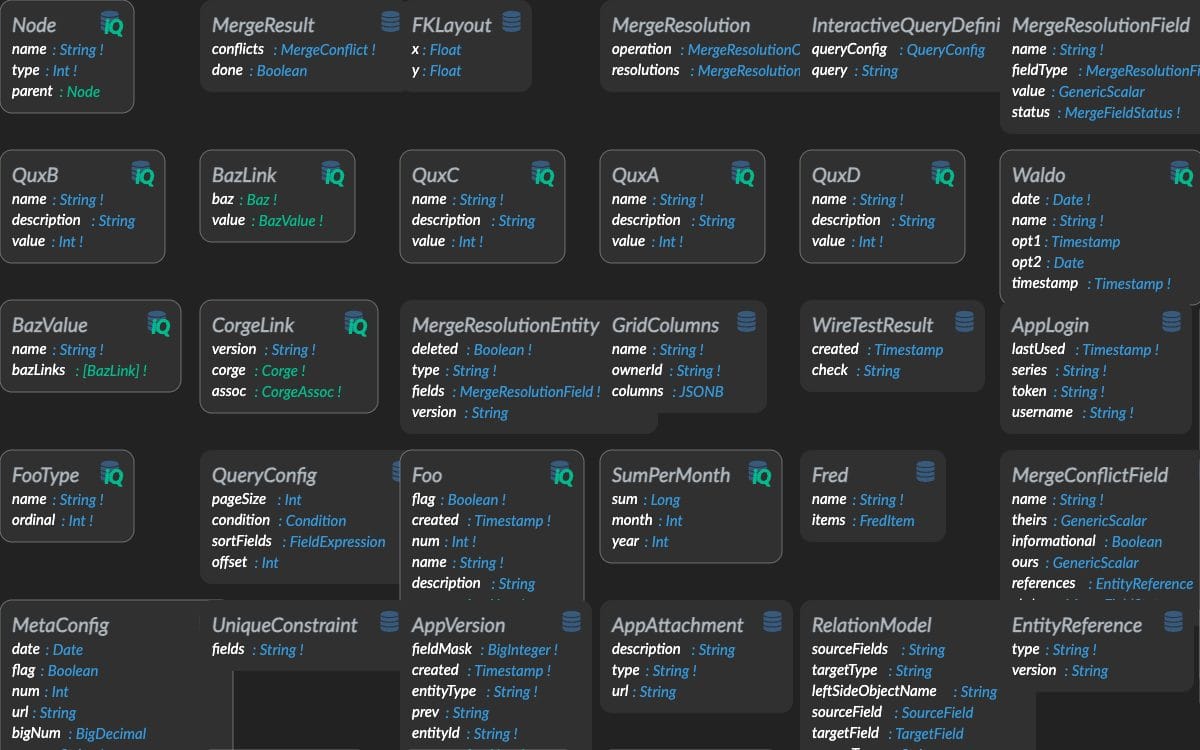Follow the BazValue type link in BazLink

pyautogui.click(x=291, y=221)
